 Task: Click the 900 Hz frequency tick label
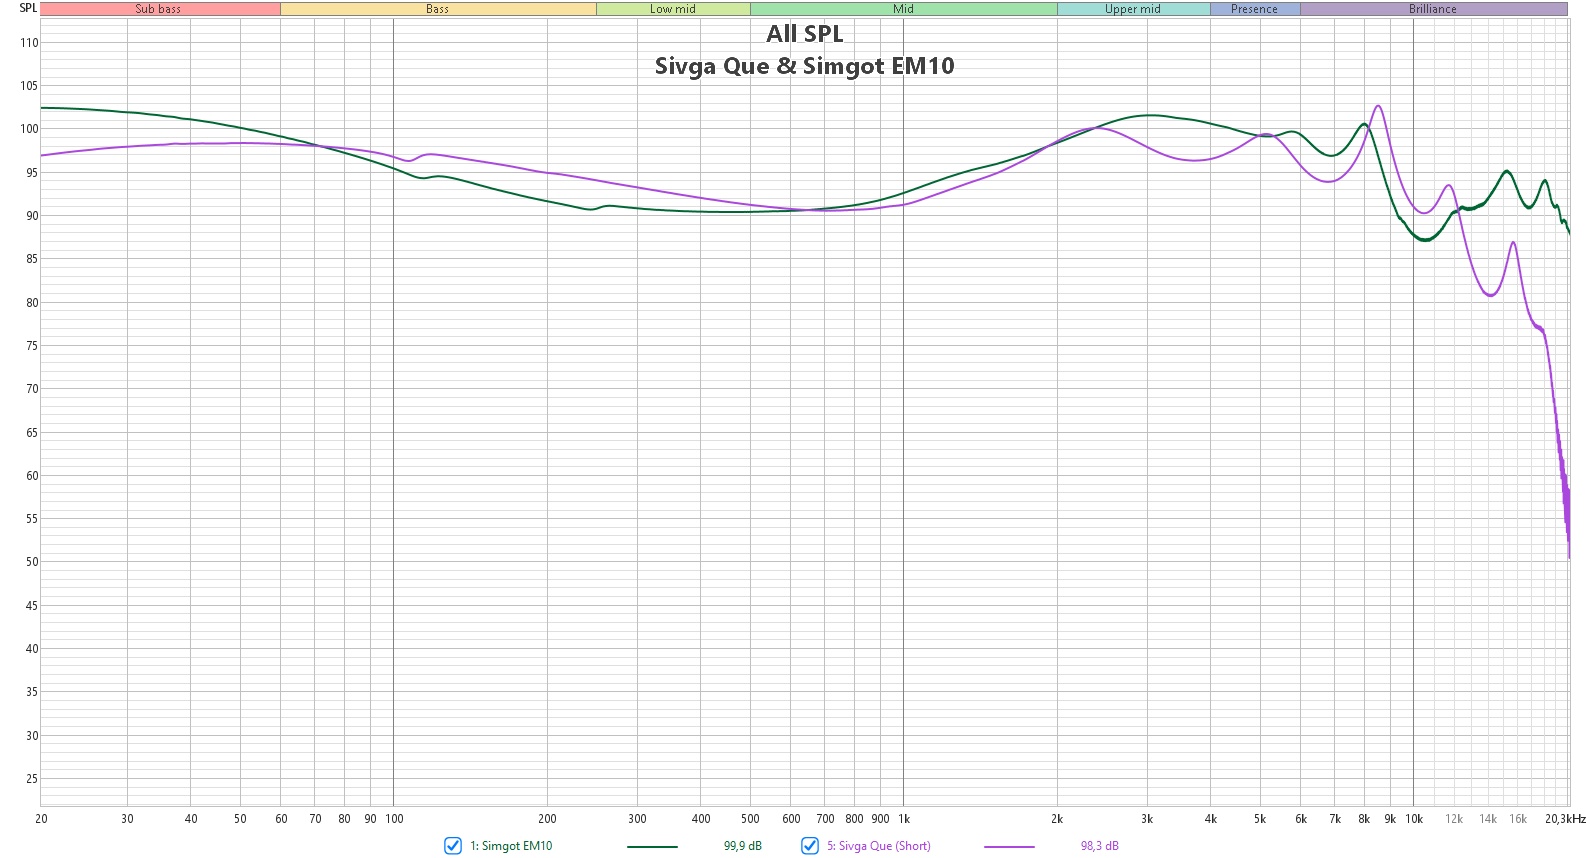click(x=880, y=819)
